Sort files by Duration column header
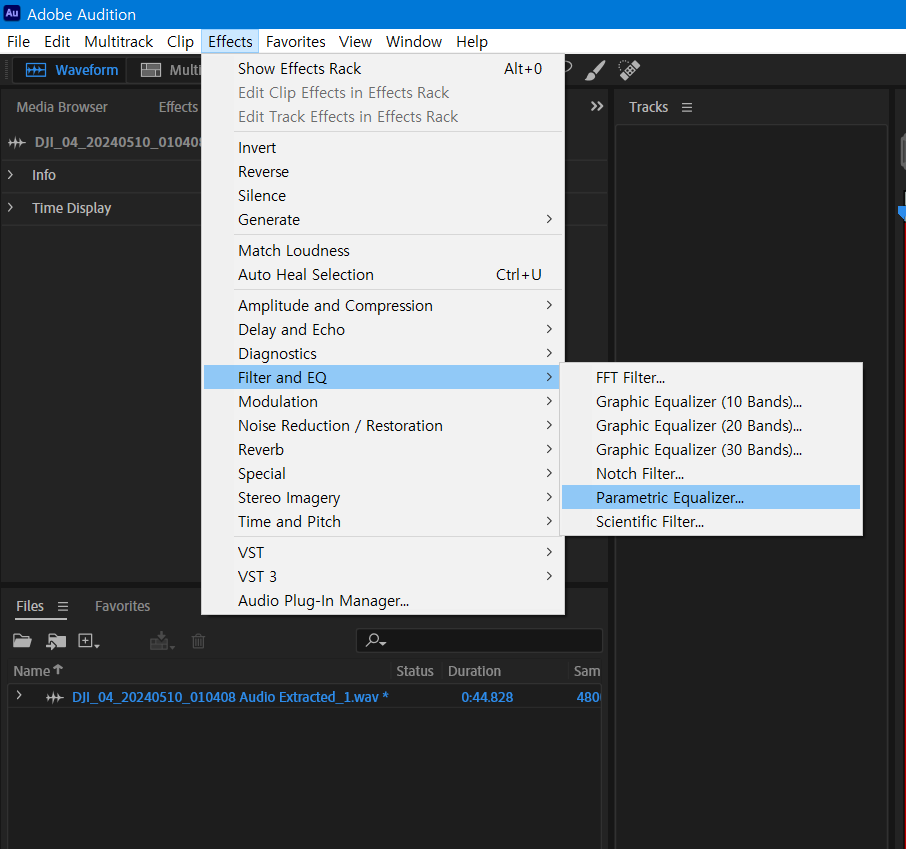Screen dimensions: 906x849 click(x=474, y=671)
